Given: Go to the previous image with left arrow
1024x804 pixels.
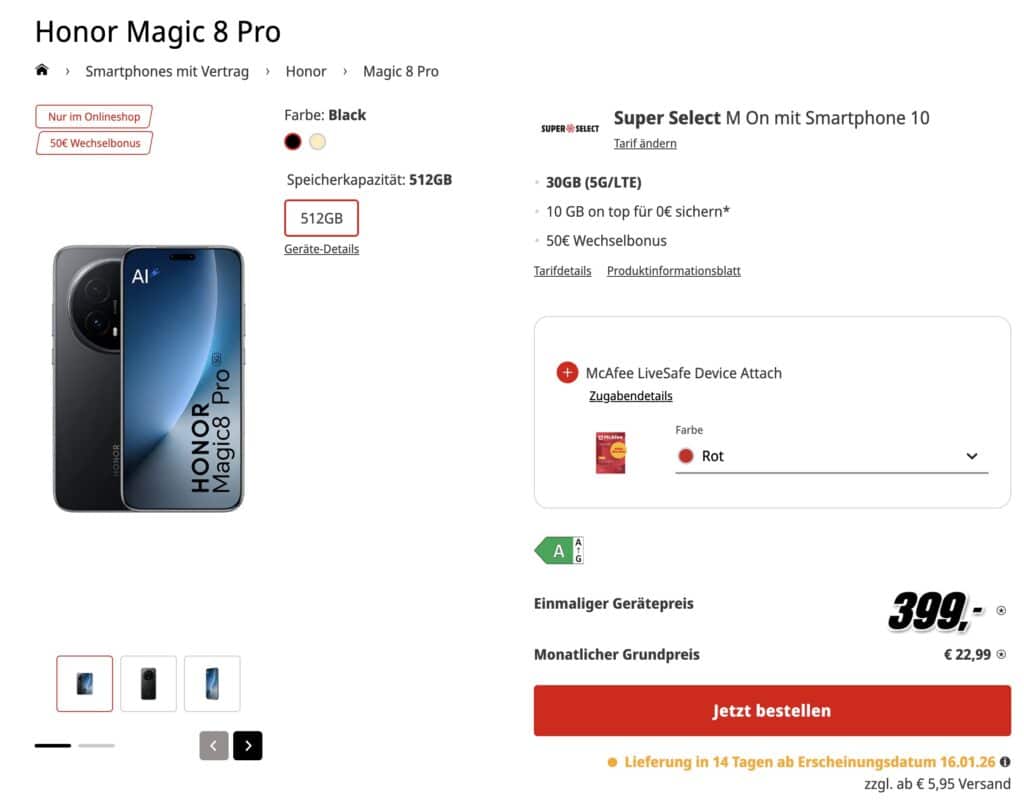Looking at the screenshot, I should tap(214, 746).
